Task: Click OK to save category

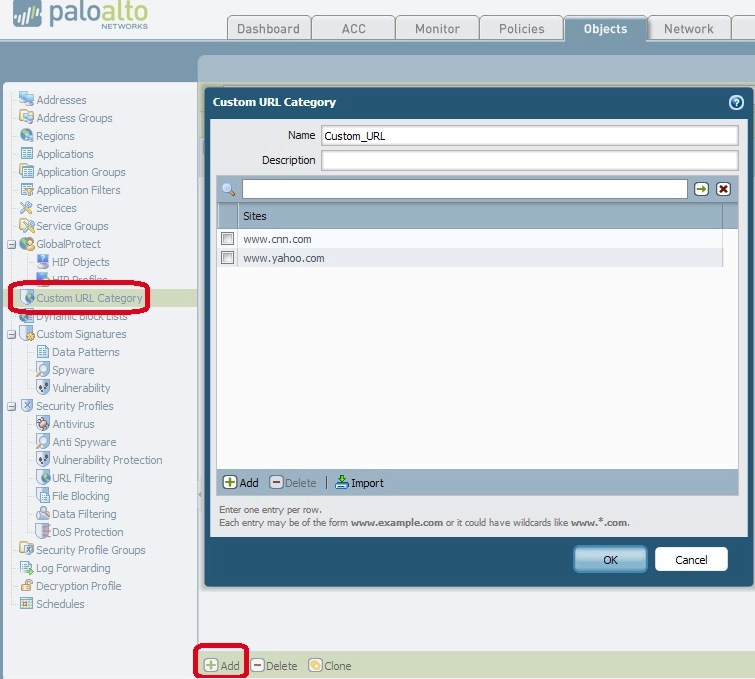Action: (610, 559)
